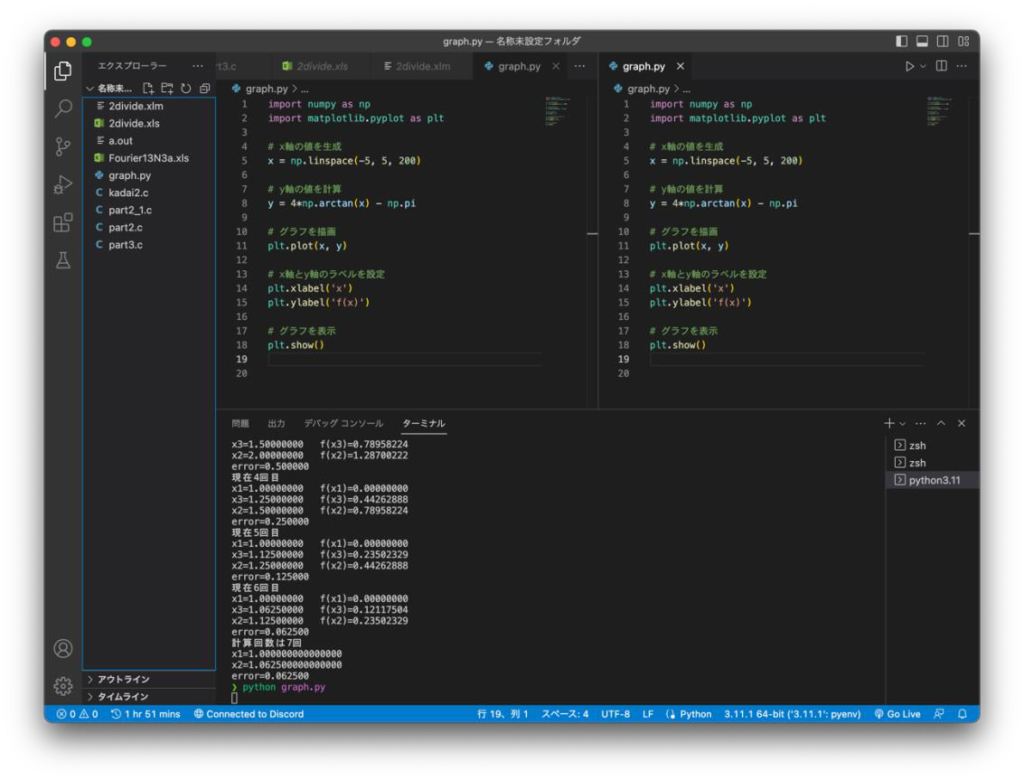Click the Manage gear icon
Screen dimensions: 1024x781
[x=63, y=686]
